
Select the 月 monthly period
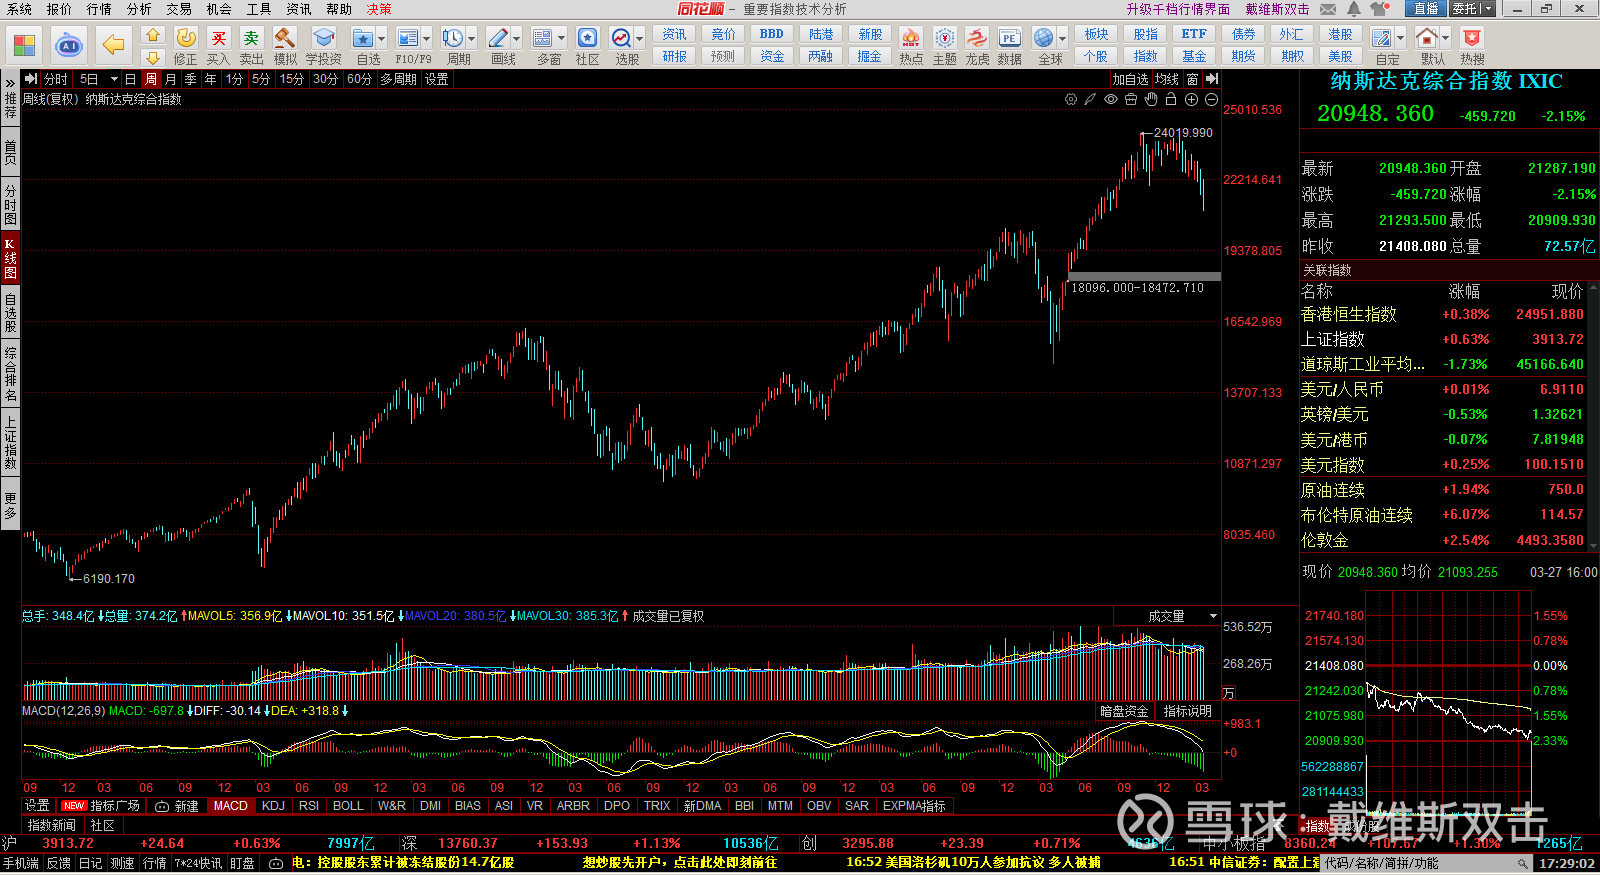click(170, 79)
